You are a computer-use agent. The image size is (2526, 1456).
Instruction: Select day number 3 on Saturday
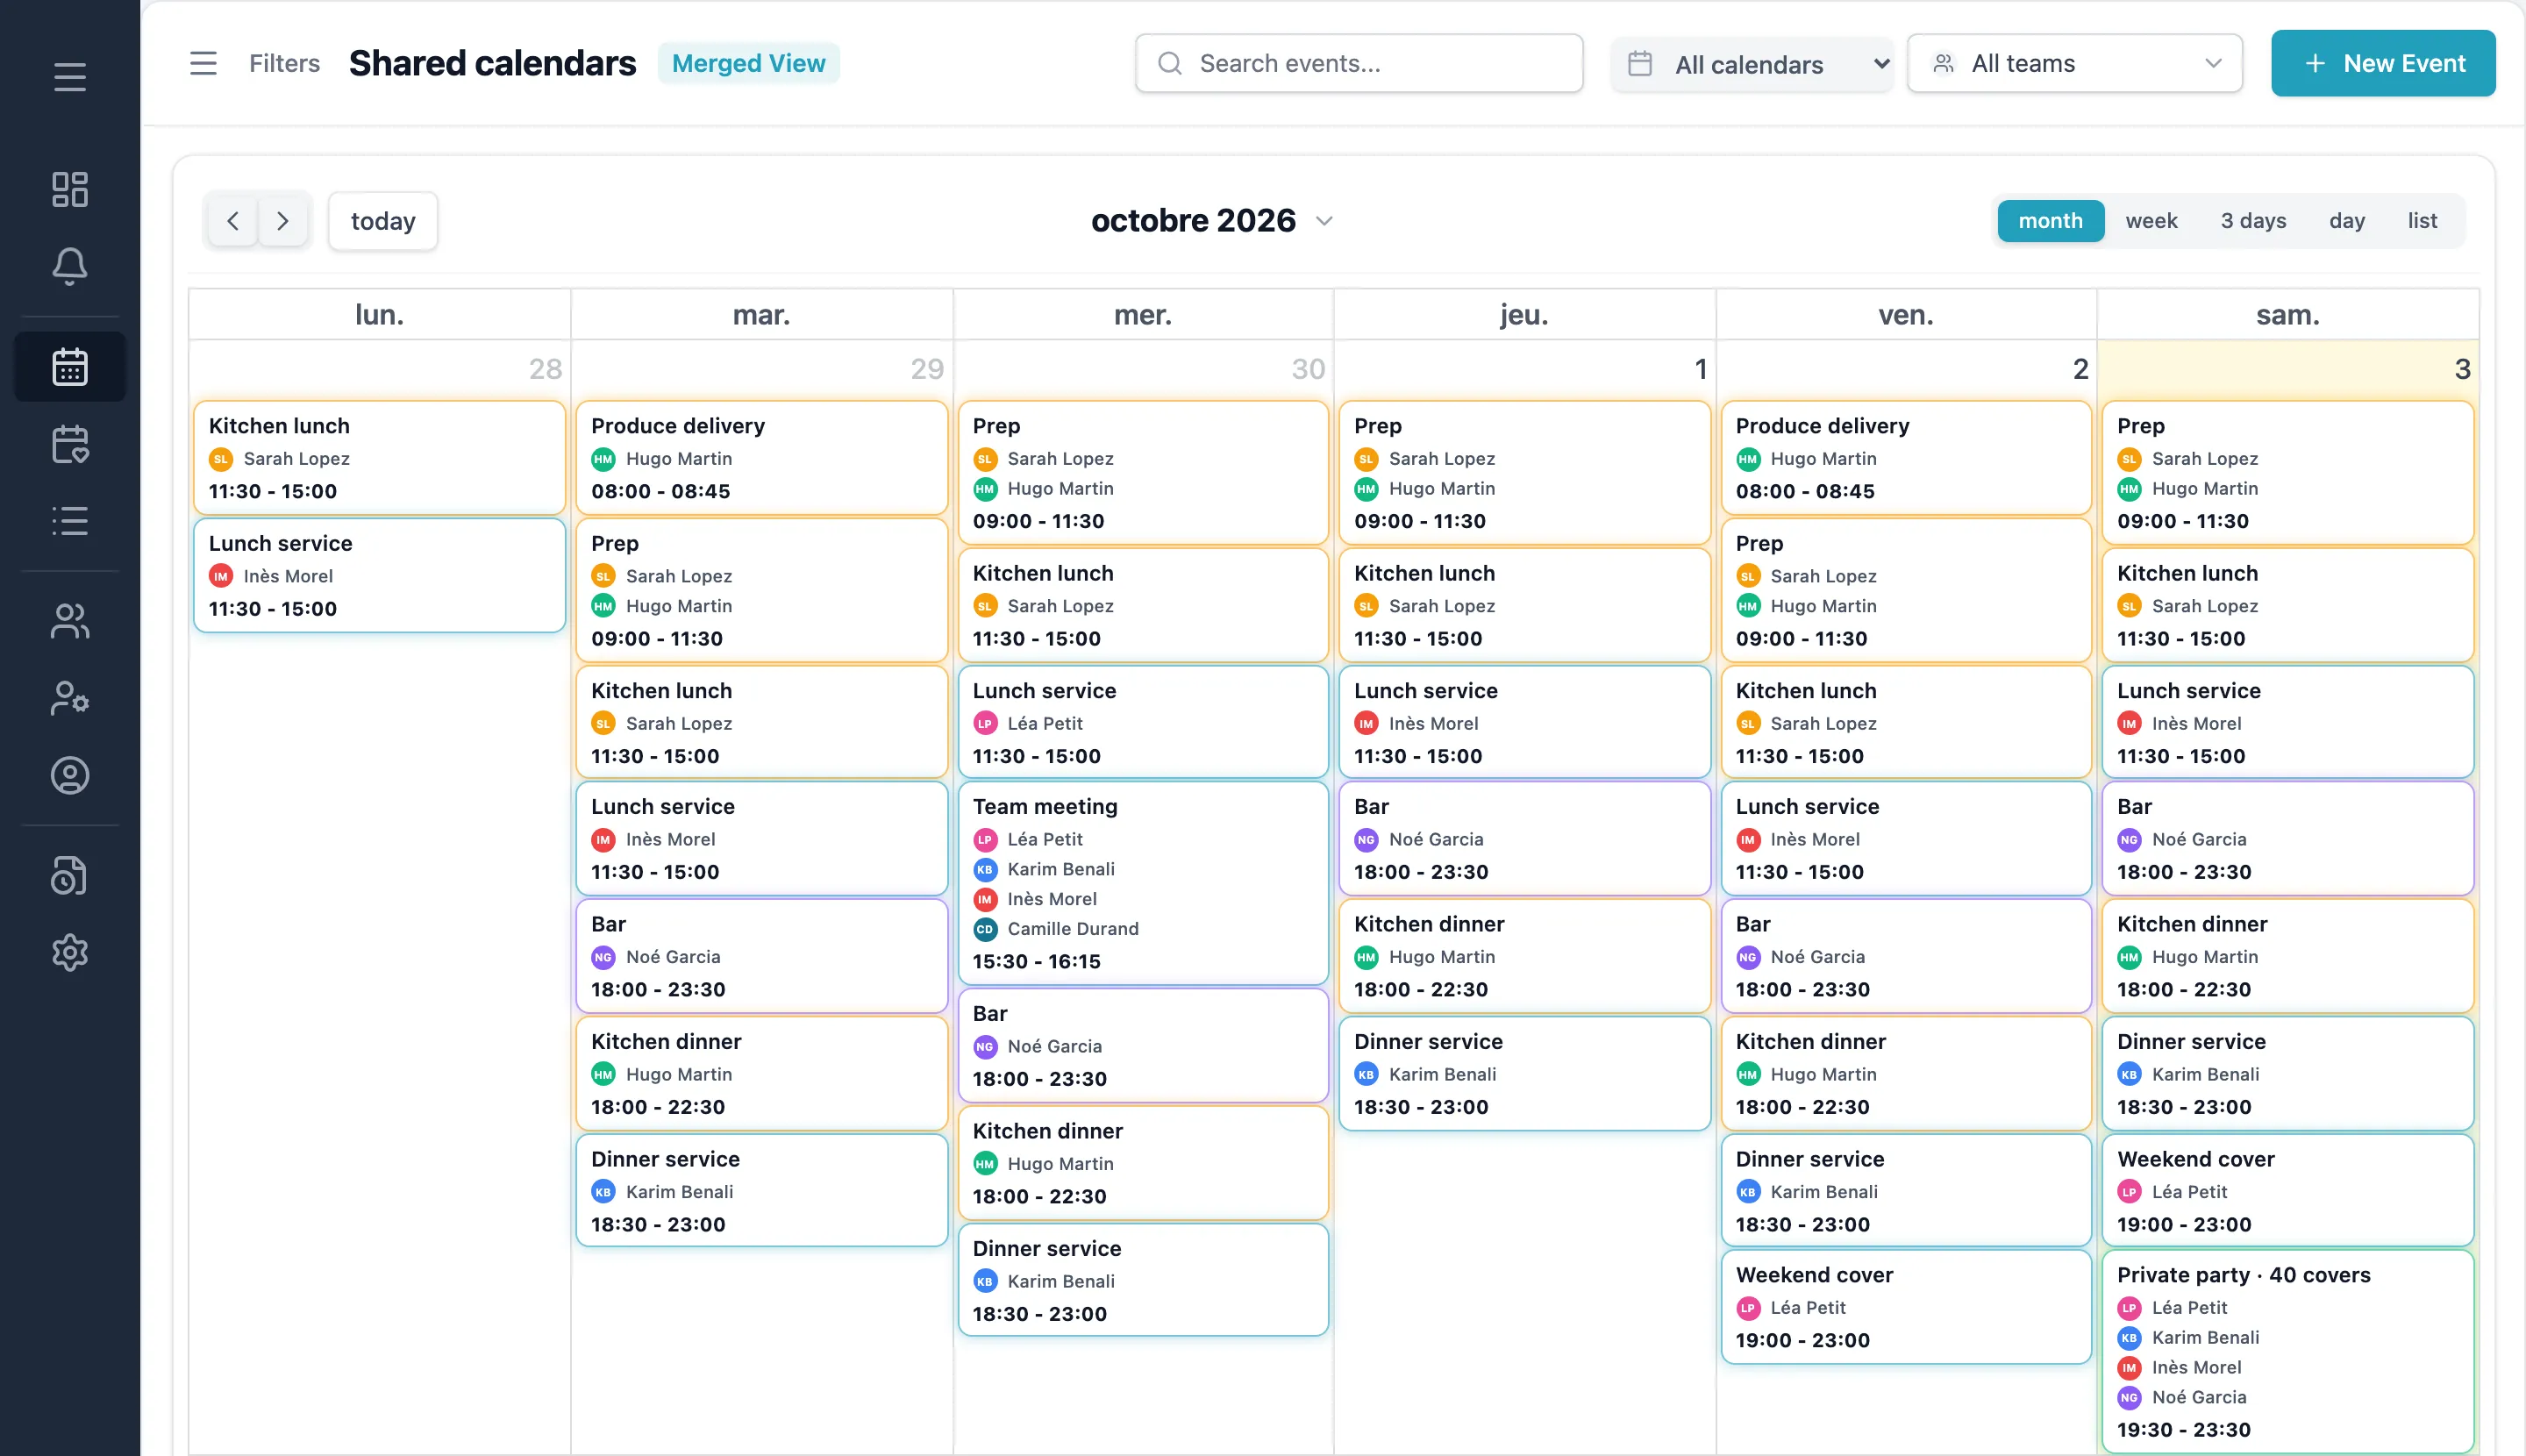click(2462, 369)
